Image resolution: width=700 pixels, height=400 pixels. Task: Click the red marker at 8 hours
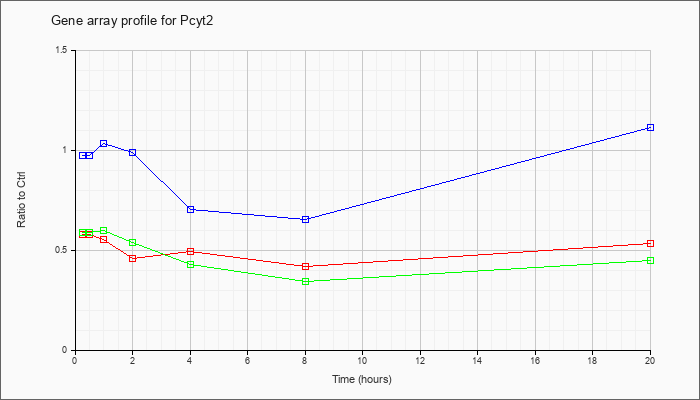click(305, 267)
